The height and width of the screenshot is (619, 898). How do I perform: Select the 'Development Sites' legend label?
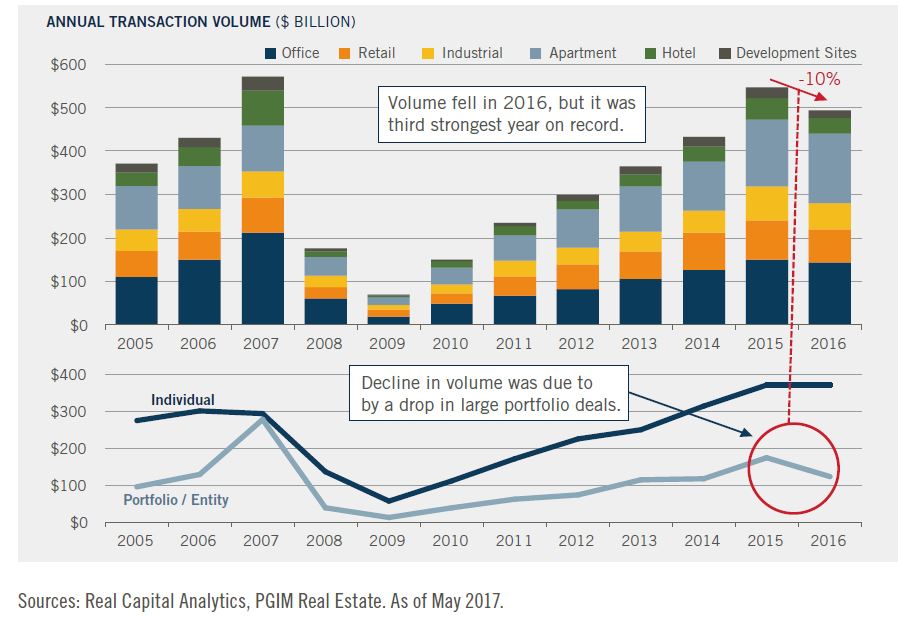click(796, 53)
